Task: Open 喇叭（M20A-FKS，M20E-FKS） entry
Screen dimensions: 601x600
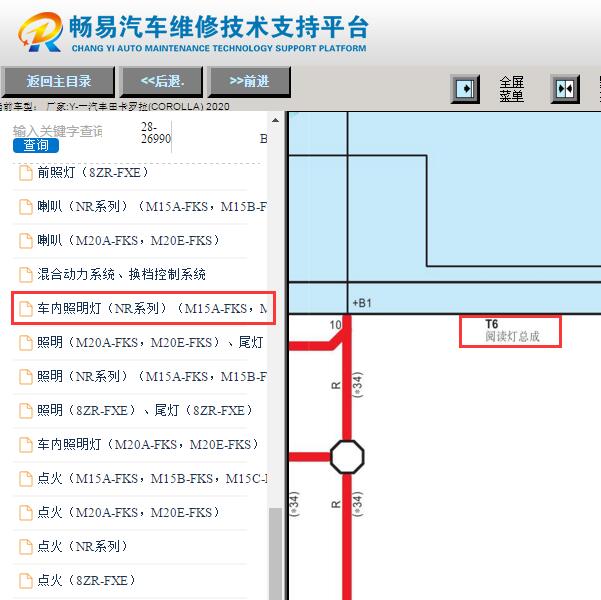Action: tap(129, 240)
